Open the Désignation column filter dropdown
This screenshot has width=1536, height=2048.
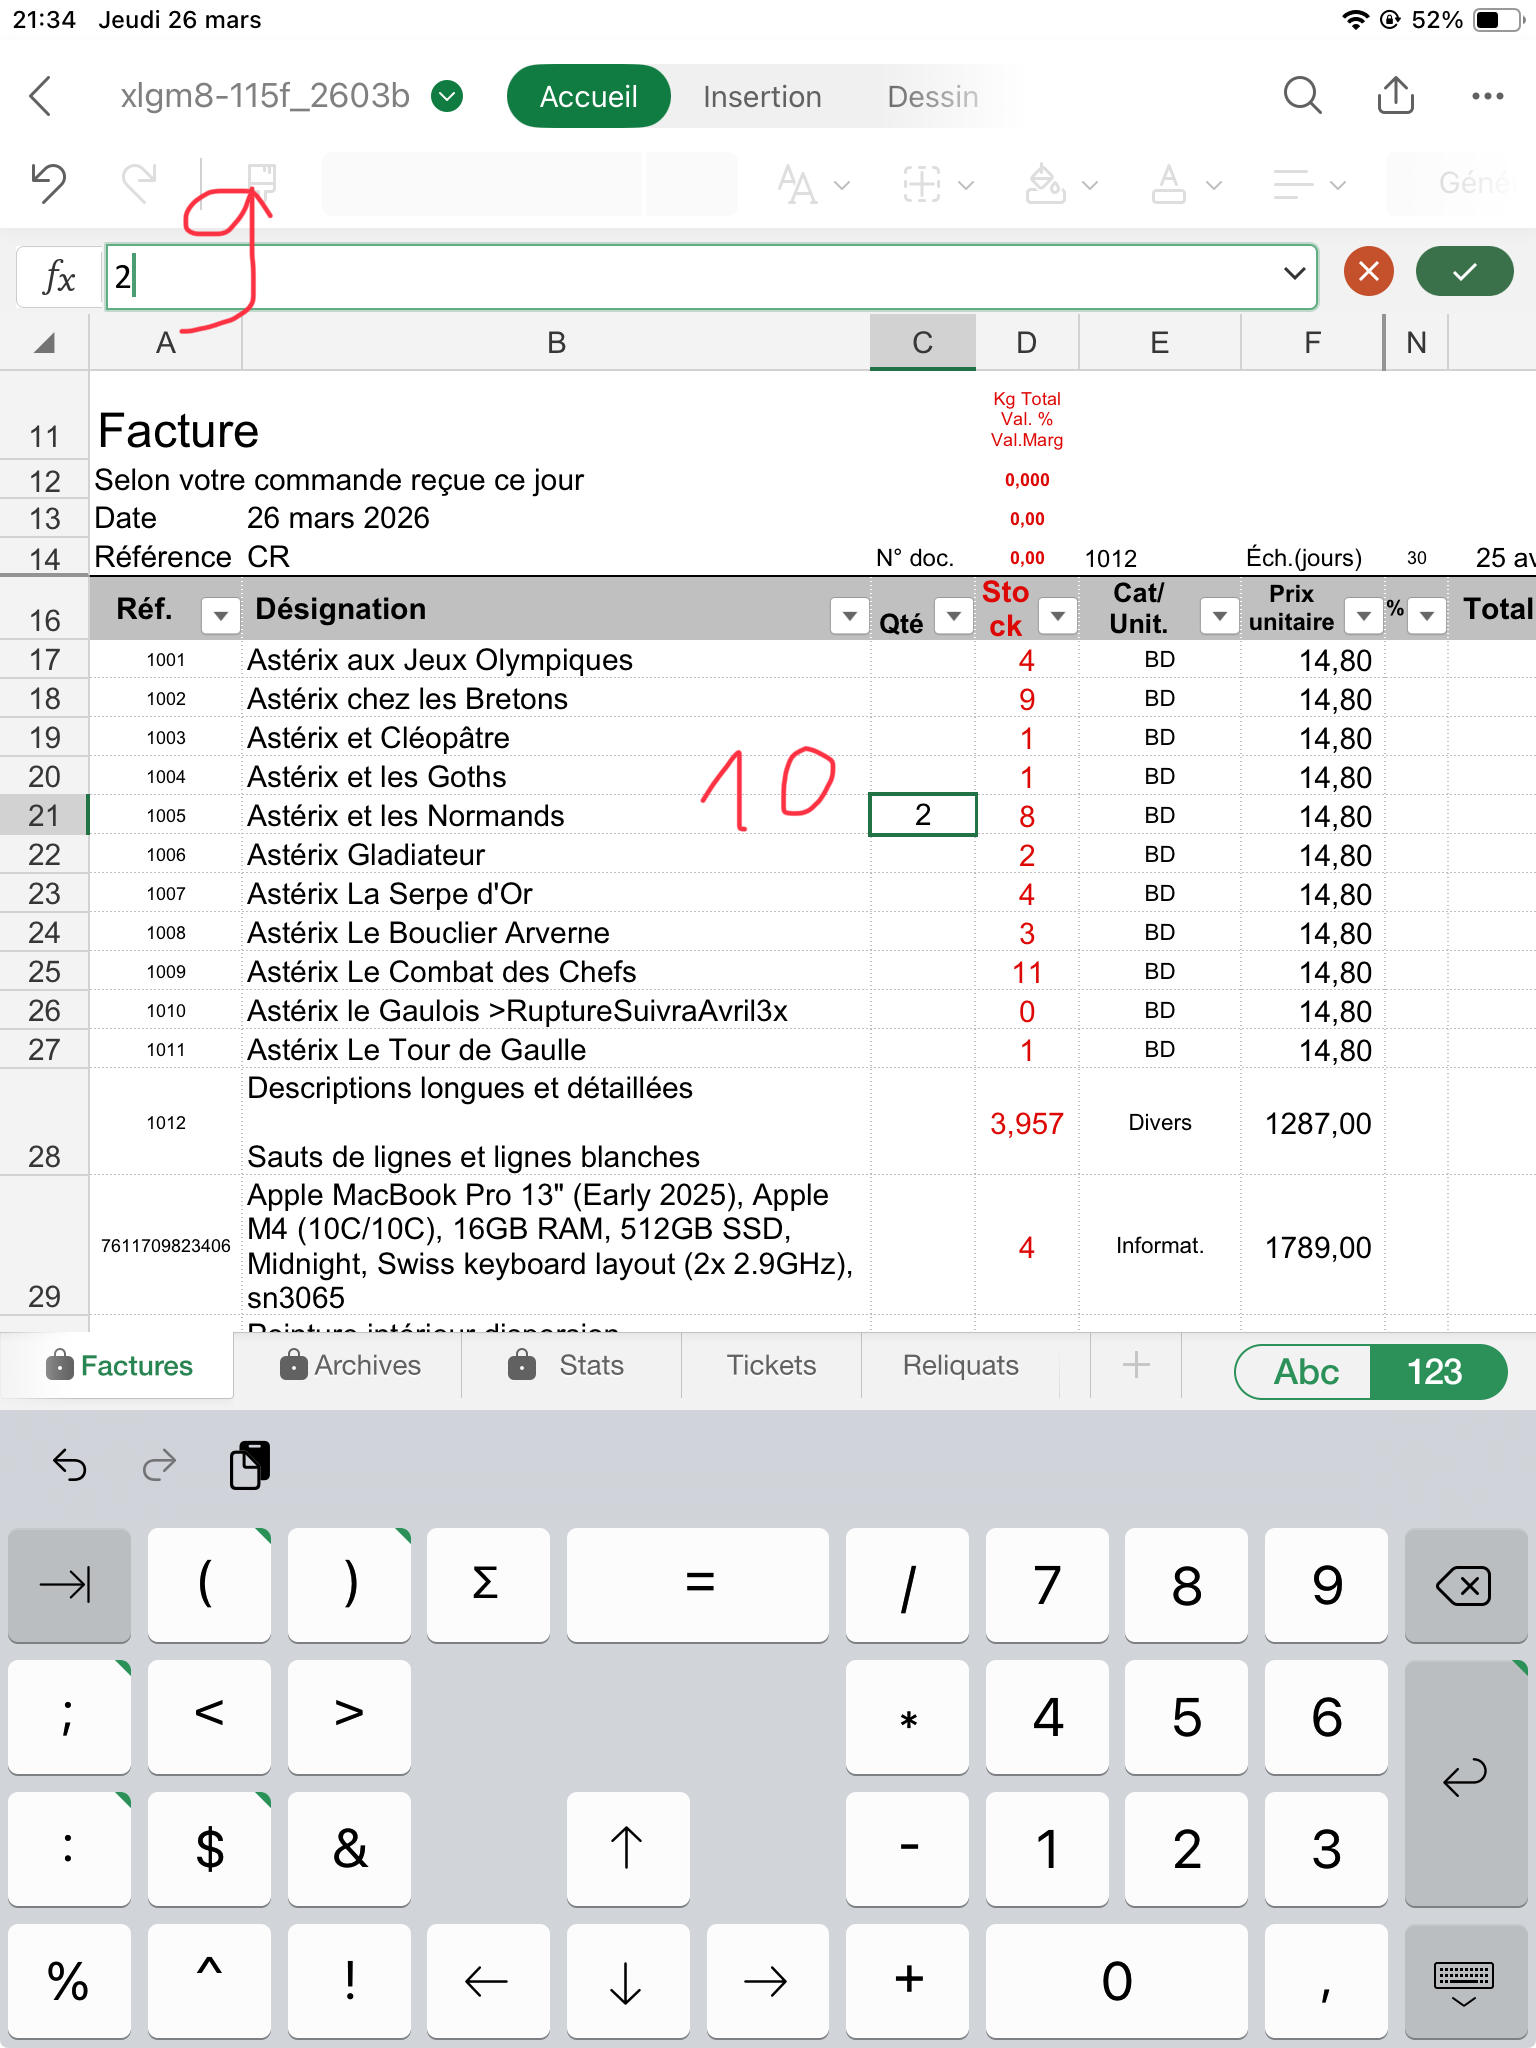point(849,616)
